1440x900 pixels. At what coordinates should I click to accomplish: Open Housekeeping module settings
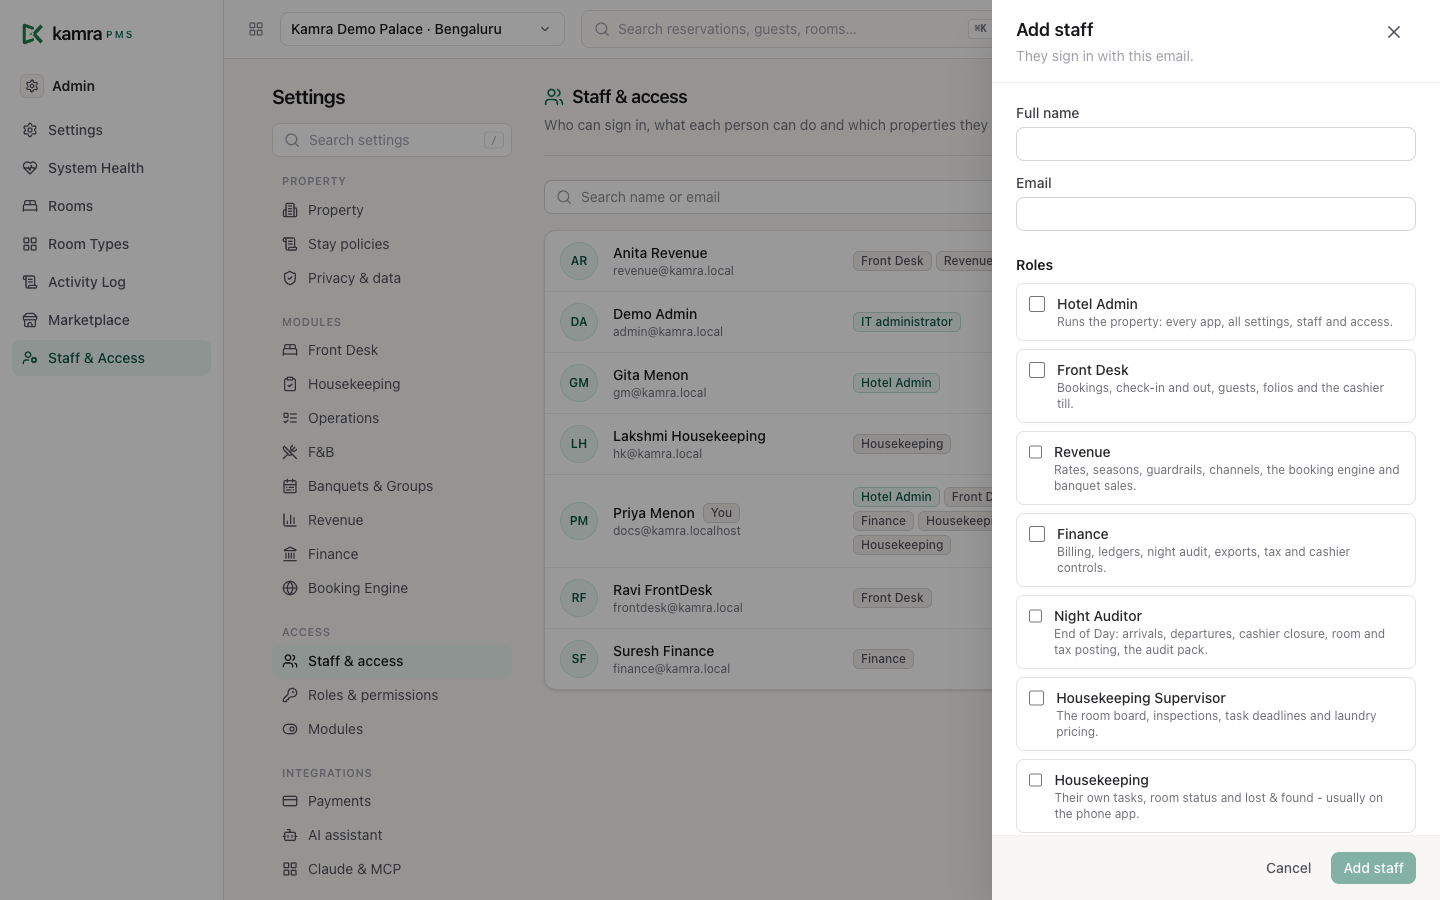point(392,384)
